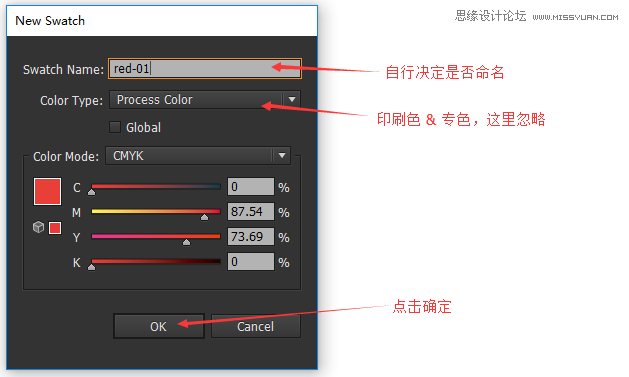Click the Y value field showing 73.69

(x=251, y=237)
